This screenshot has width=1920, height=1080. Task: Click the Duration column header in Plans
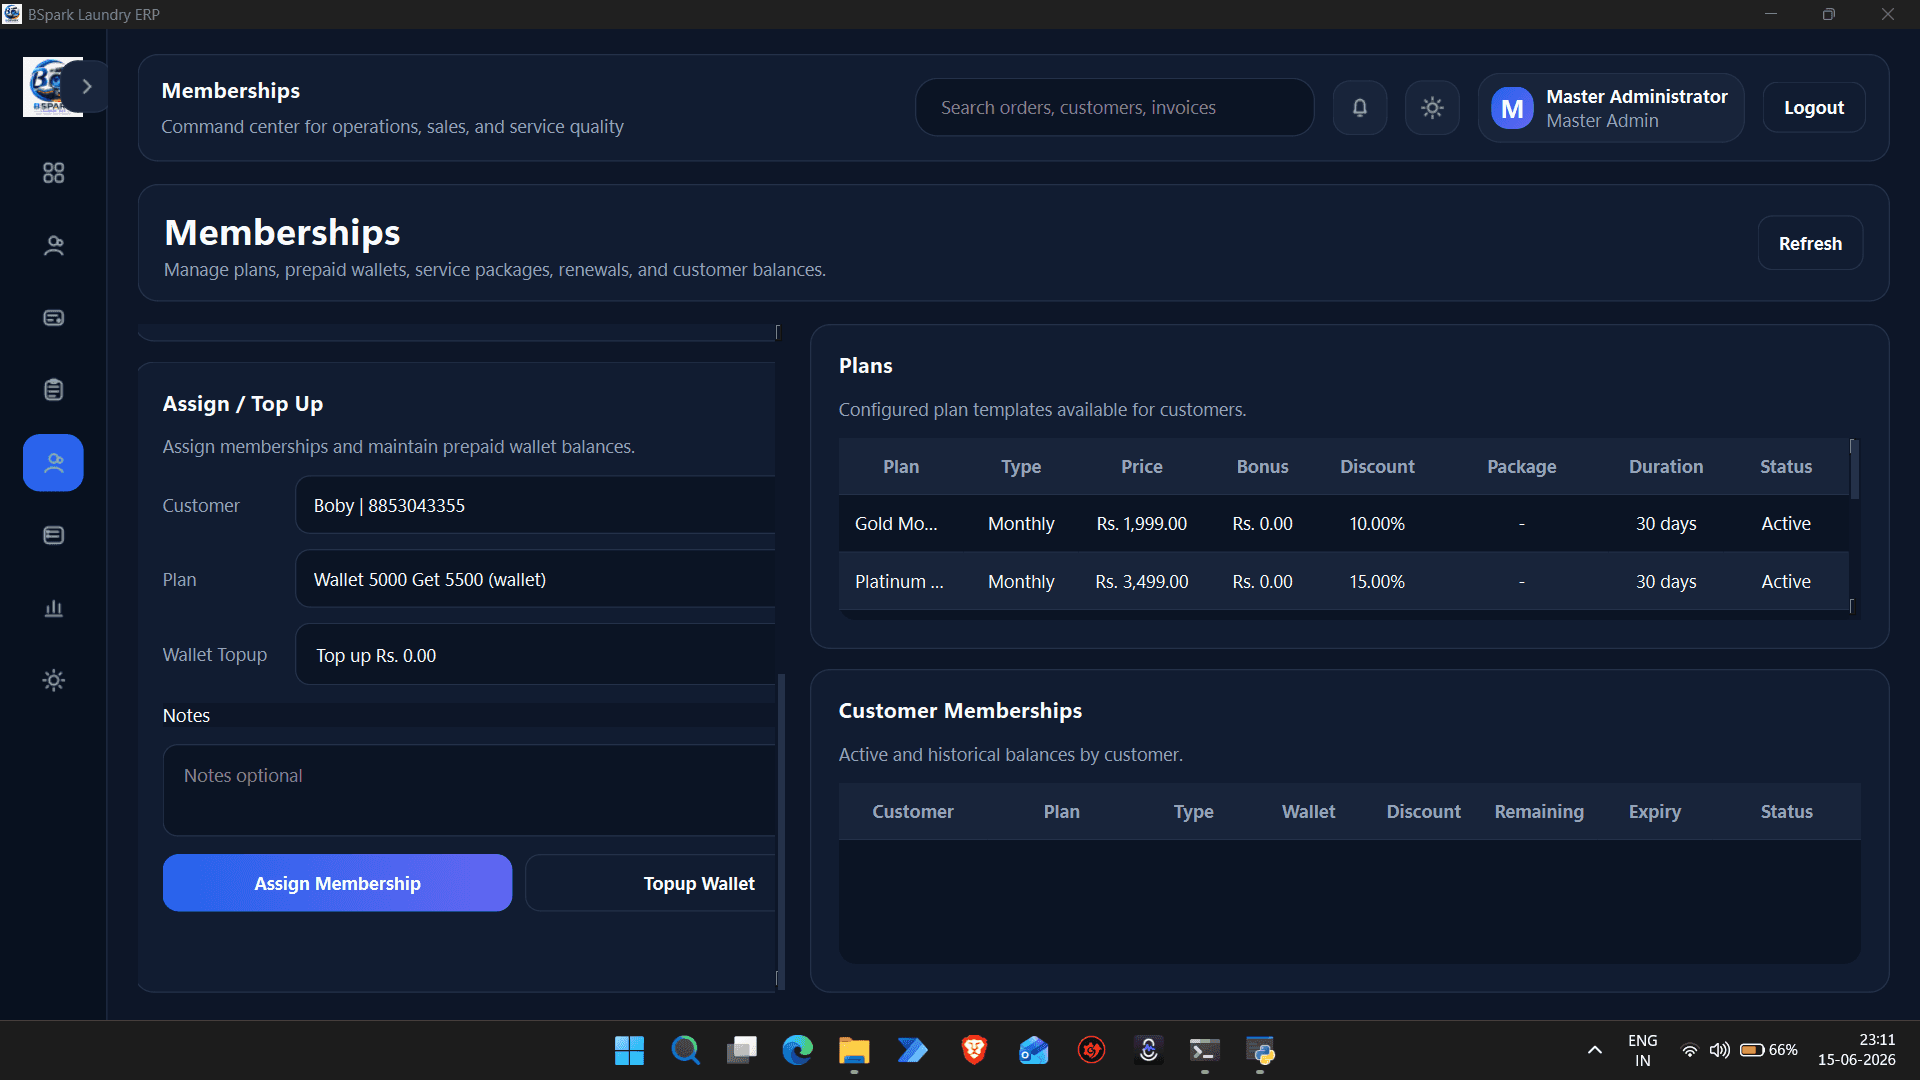coord(1665,467)
